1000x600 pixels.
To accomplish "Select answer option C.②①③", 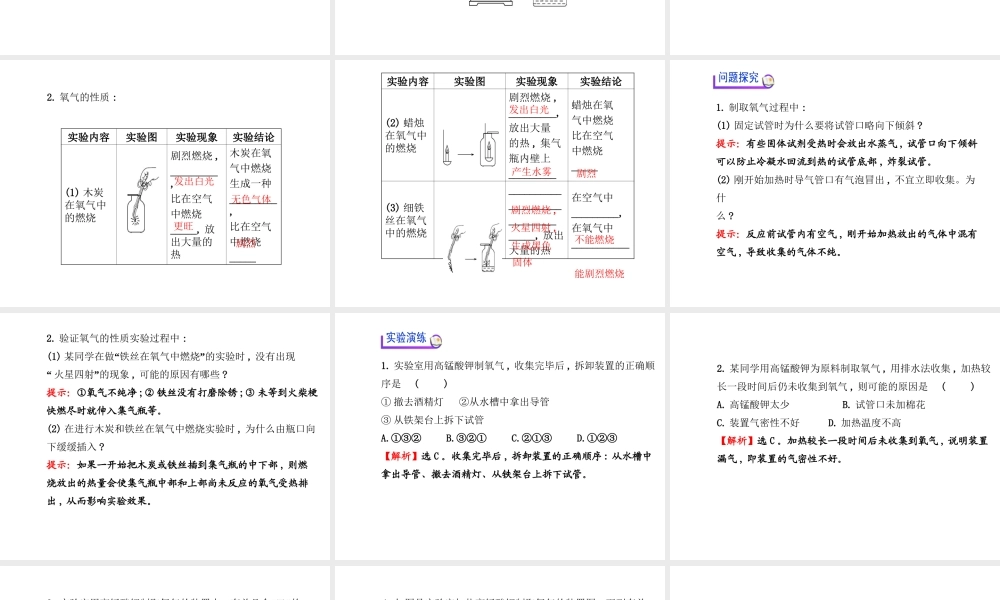I will (x=531, y=438).
